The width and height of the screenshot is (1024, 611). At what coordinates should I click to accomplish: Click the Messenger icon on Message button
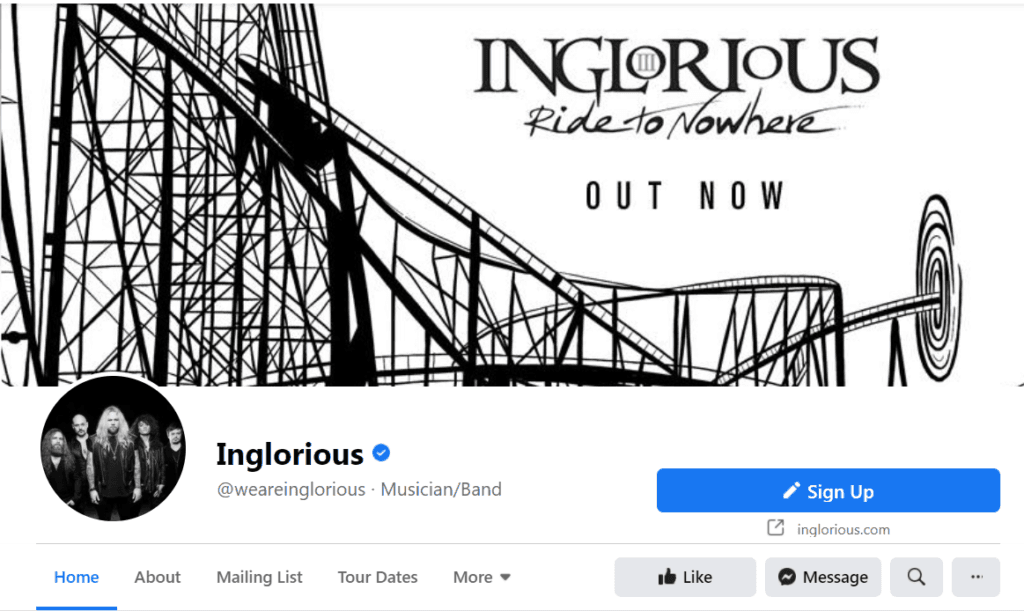[787, 576]
